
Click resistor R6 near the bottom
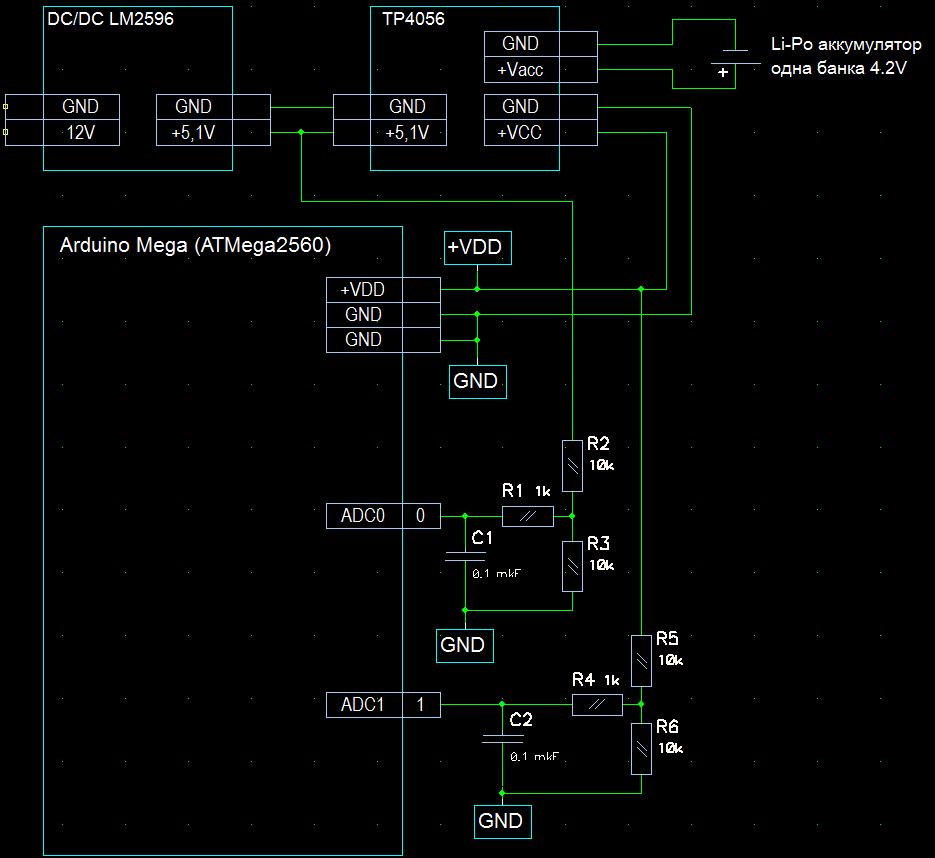[x=641, y=749]
